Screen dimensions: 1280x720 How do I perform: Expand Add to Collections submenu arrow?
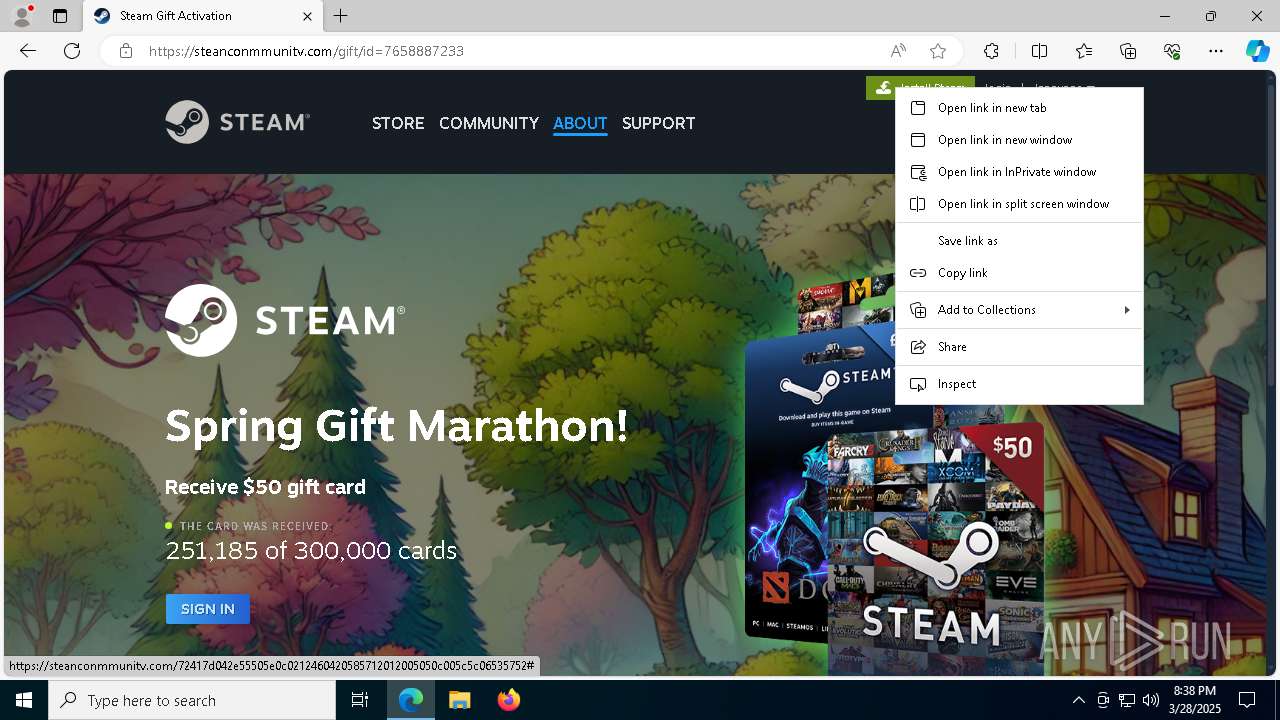(x=1127, y=310)
